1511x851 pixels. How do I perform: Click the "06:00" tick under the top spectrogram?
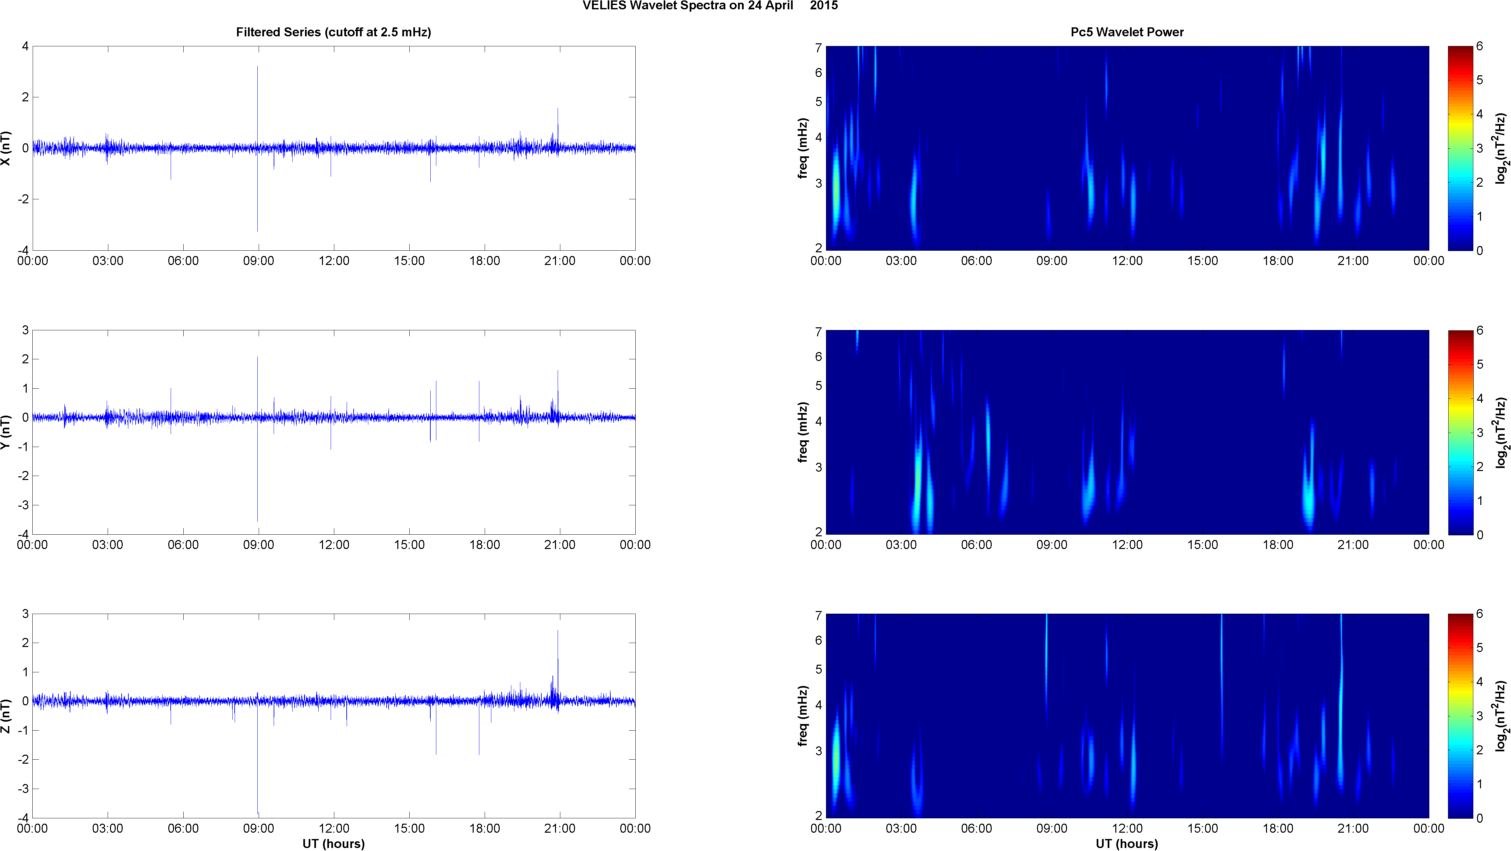[x=977, y=261]
